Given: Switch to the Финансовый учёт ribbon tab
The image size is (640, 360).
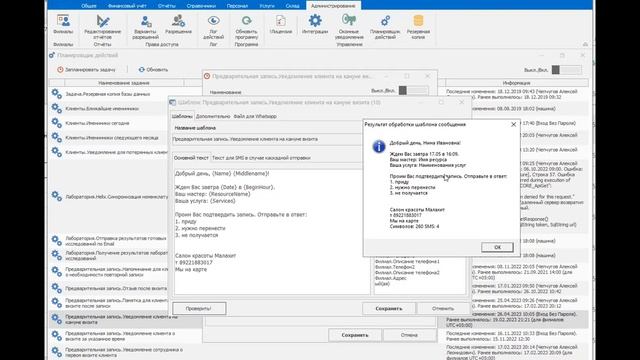Looking at the screenshot, I should pyautogui.click(x=127, y=6).
